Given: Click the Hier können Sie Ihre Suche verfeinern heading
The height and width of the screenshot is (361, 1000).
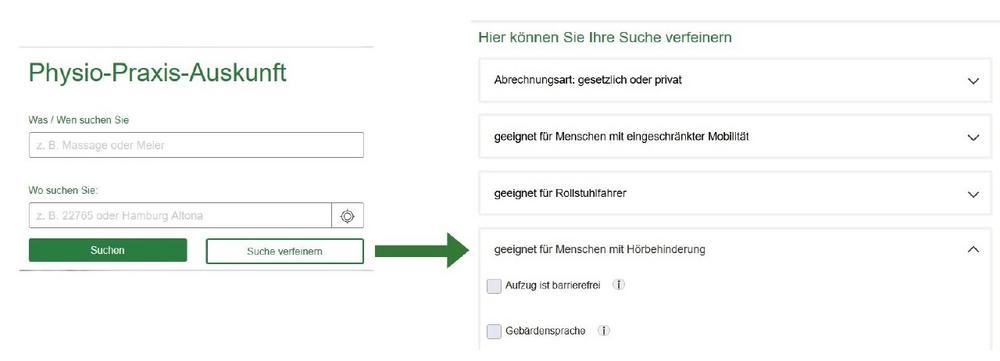Looking at the screenshot, I should pos(605,38).
